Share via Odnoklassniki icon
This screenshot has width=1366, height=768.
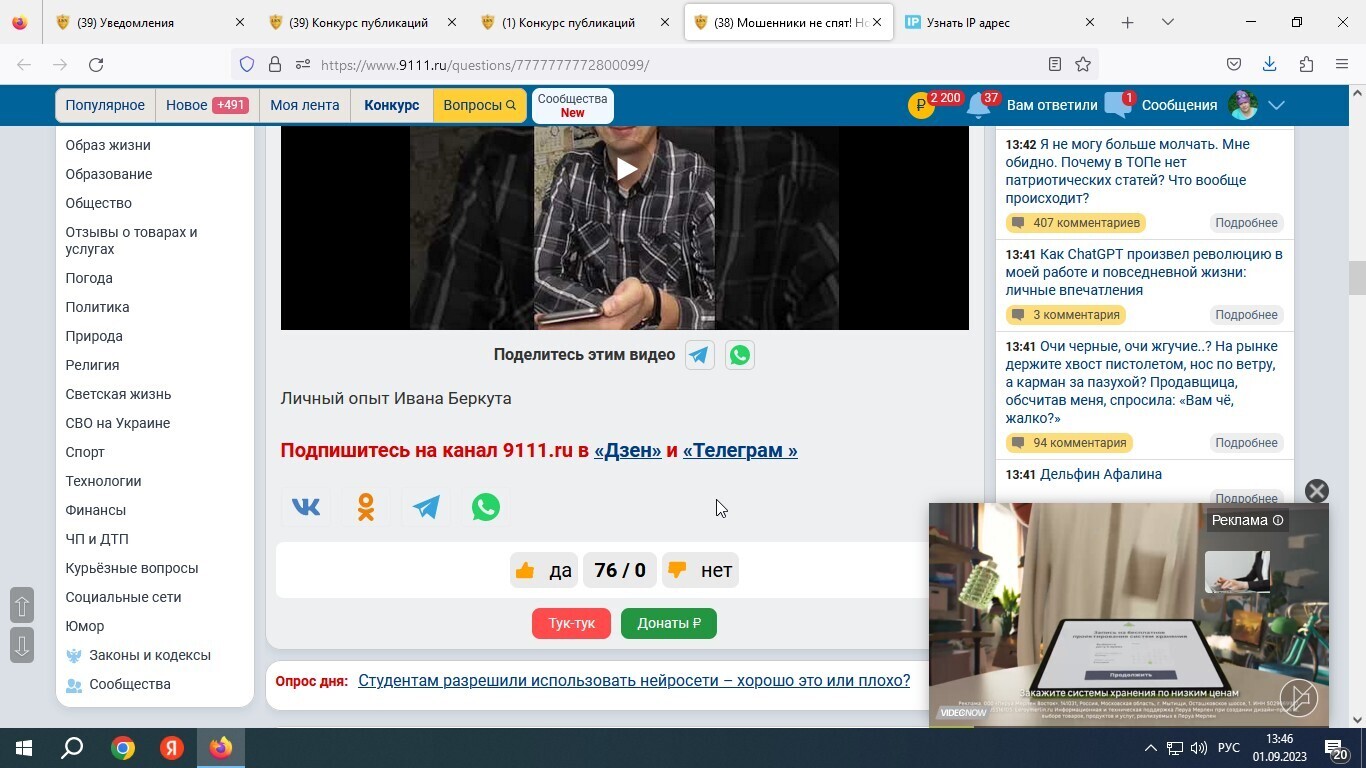366,507
